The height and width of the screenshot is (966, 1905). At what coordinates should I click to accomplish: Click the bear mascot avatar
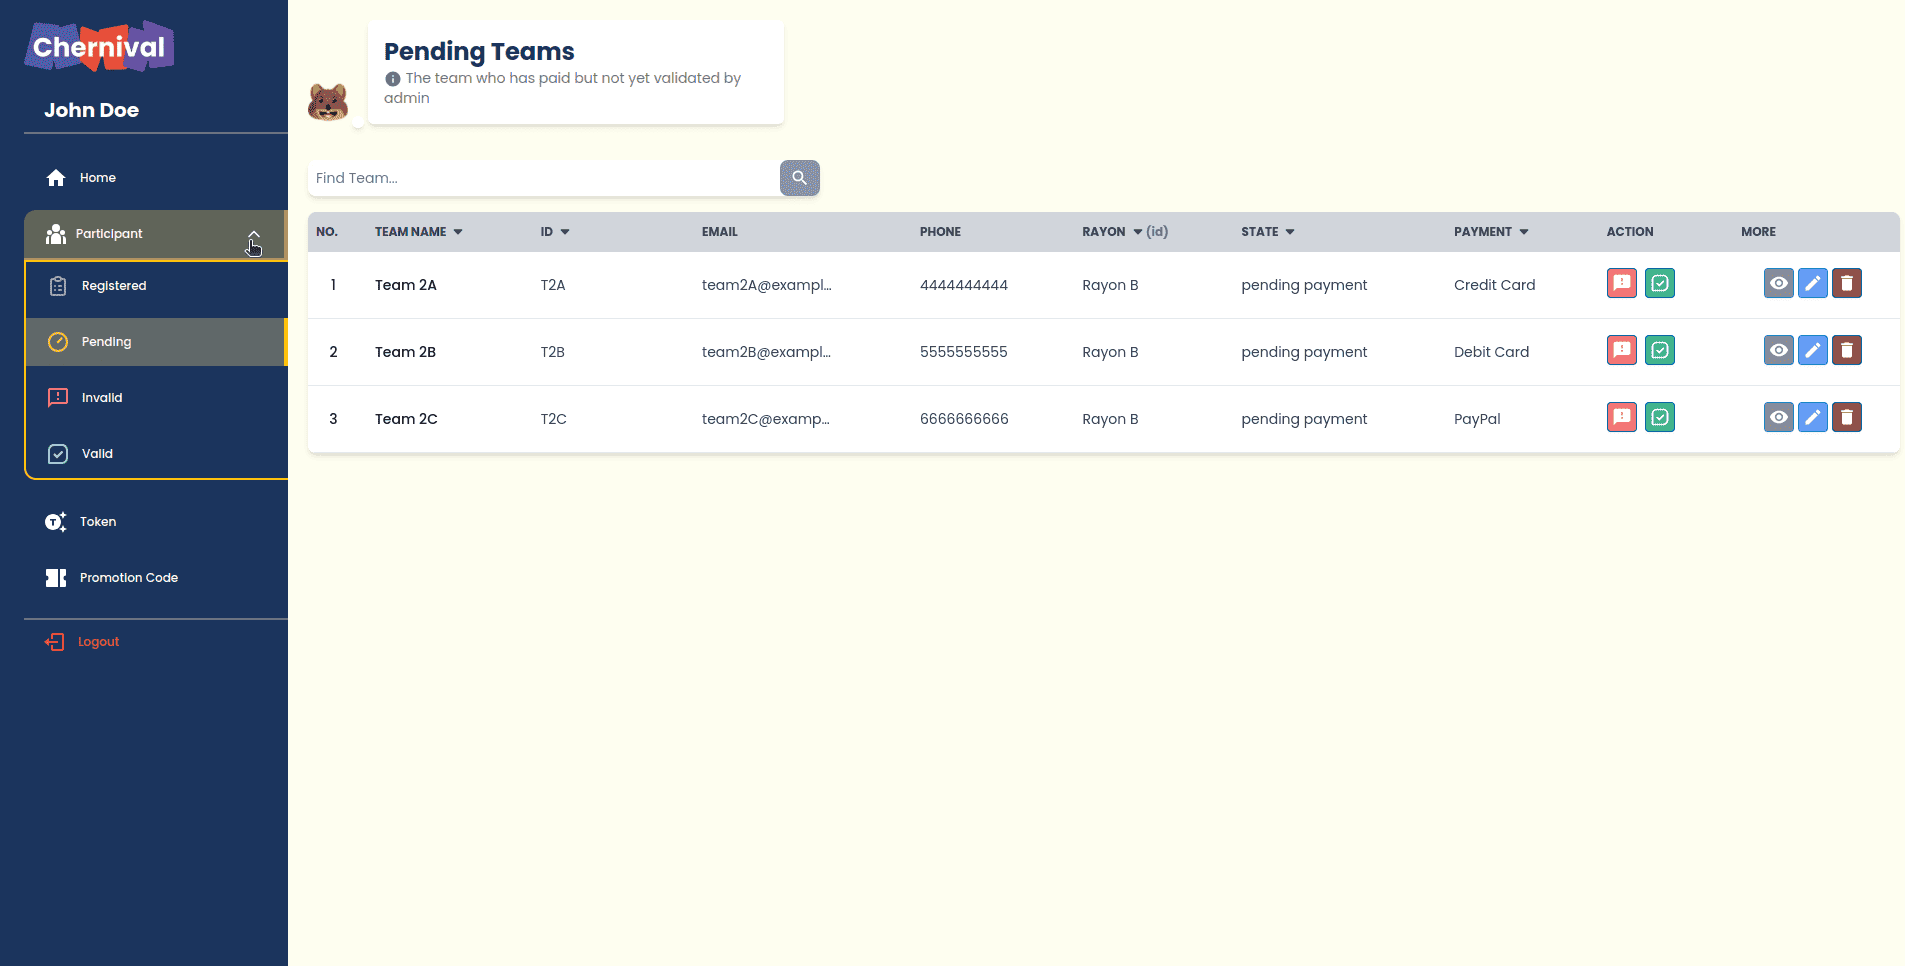tap(328, 102)
